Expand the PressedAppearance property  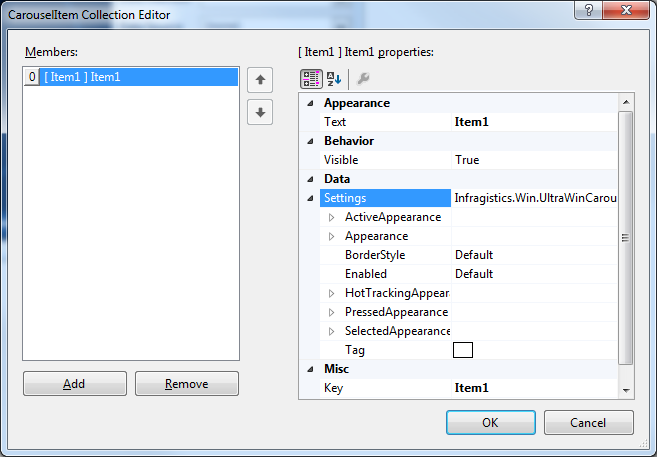tap(333, 312)
